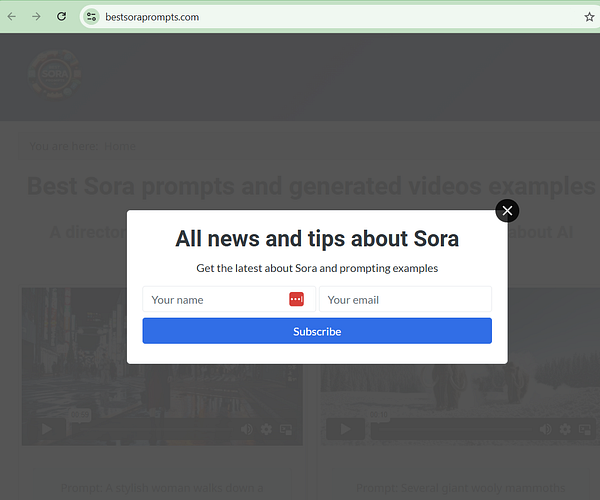Click the blue Subscribe button

point(317,331)
